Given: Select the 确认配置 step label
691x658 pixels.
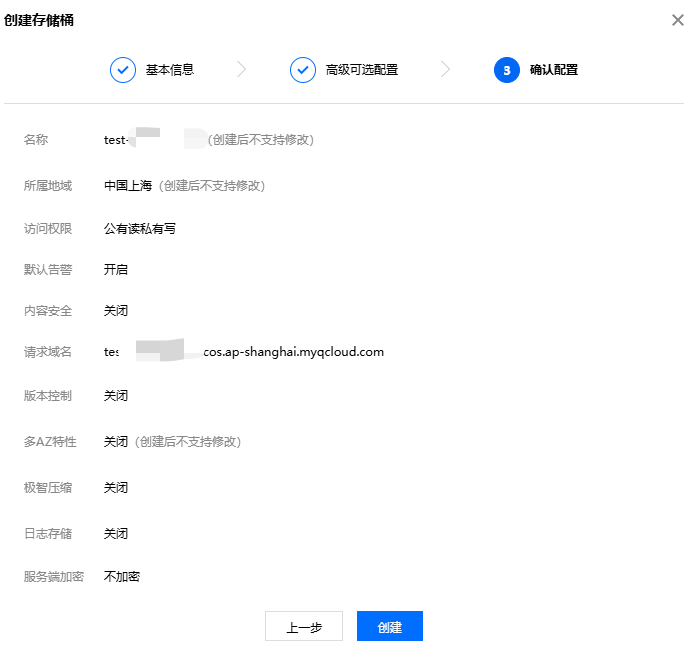Looking at the screenshot, I should [x=554, y=70].
